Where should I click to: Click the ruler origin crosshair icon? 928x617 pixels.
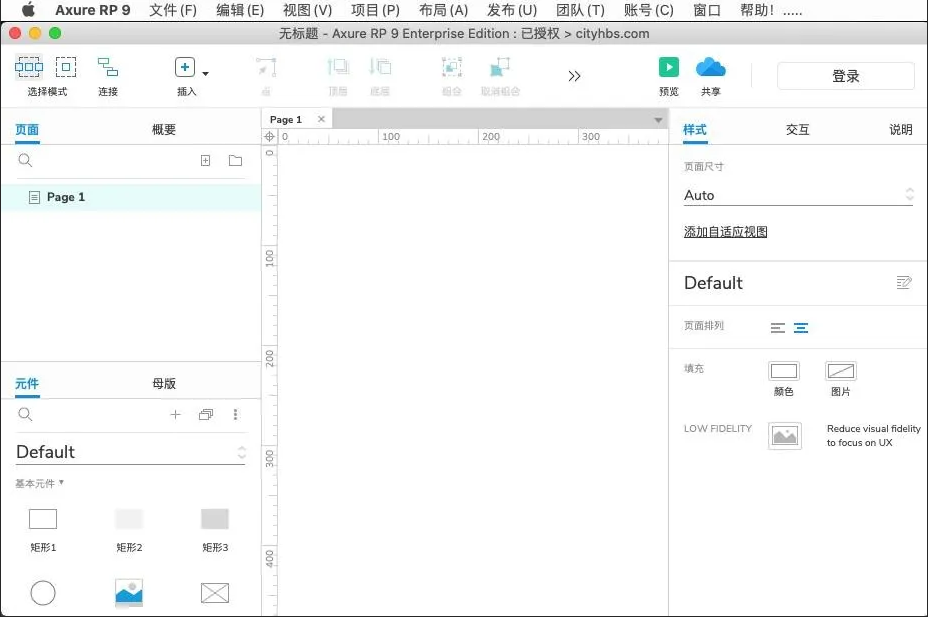point(269,137)
